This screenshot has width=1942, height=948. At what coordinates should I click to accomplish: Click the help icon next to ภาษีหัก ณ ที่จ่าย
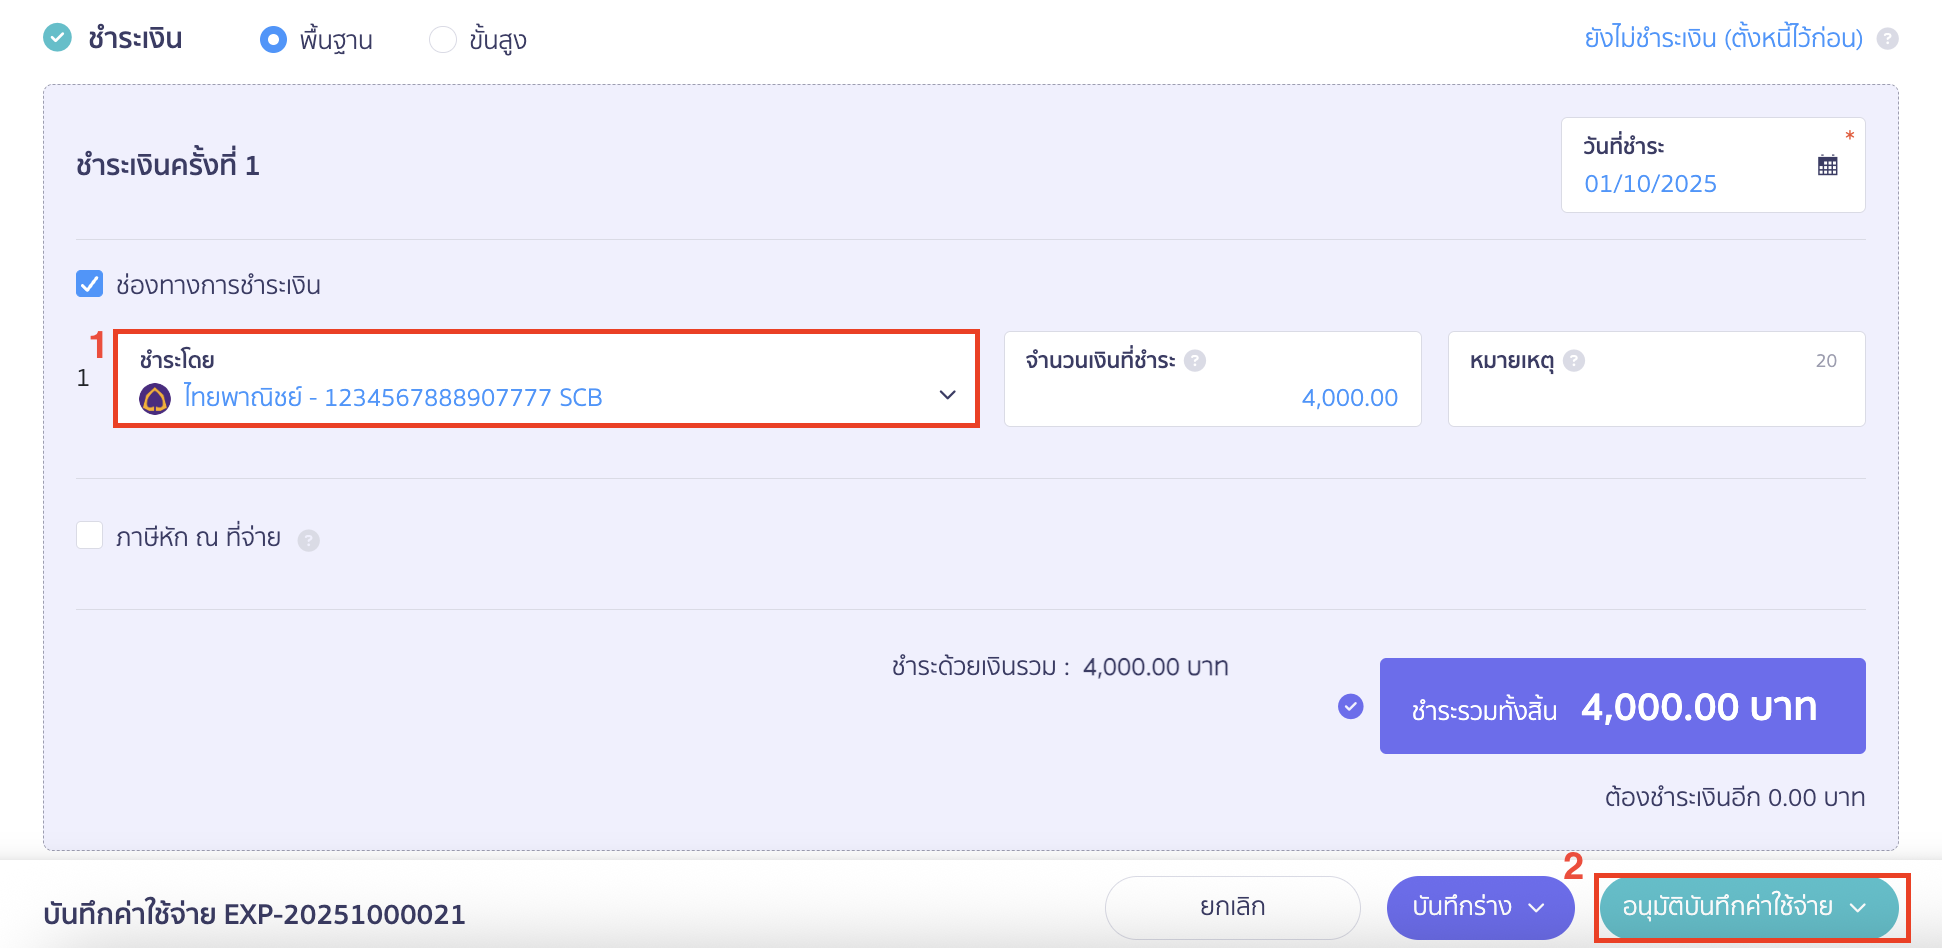coord(310,539)
